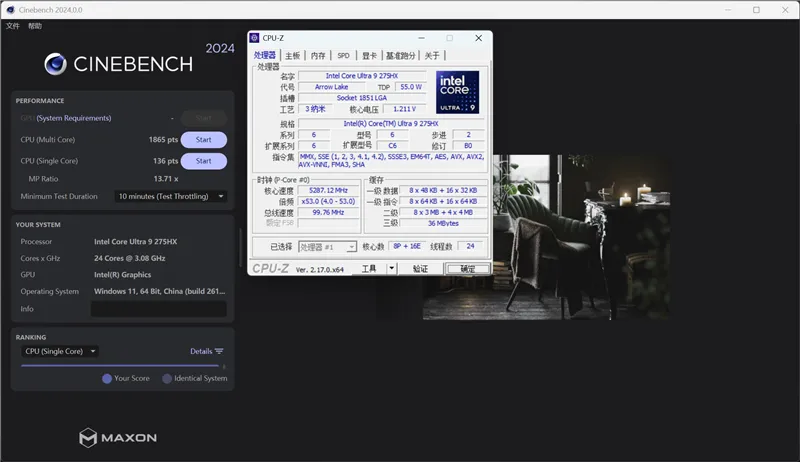This screenshot has width=800, height=462.
Task: Toggle the Your Score legend indicator
Action: tap(107, 378)
